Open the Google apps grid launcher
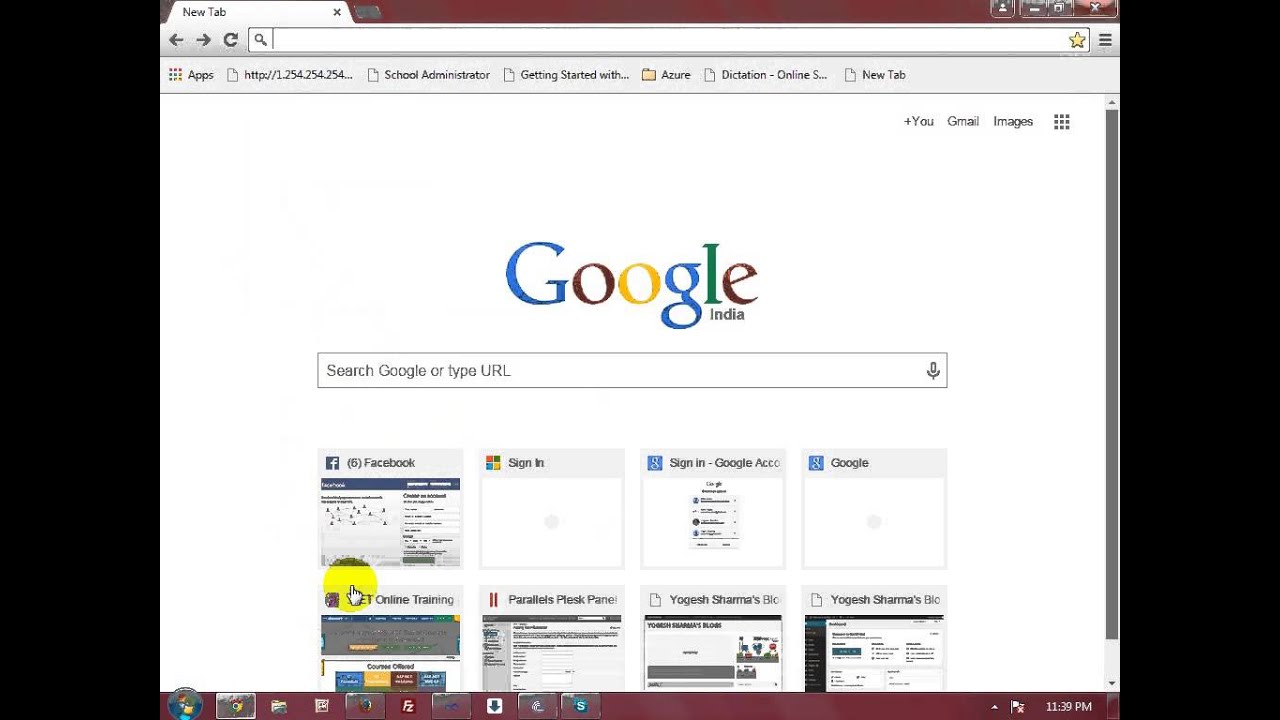1280x720 pixels. click(x=1062, y=121)
